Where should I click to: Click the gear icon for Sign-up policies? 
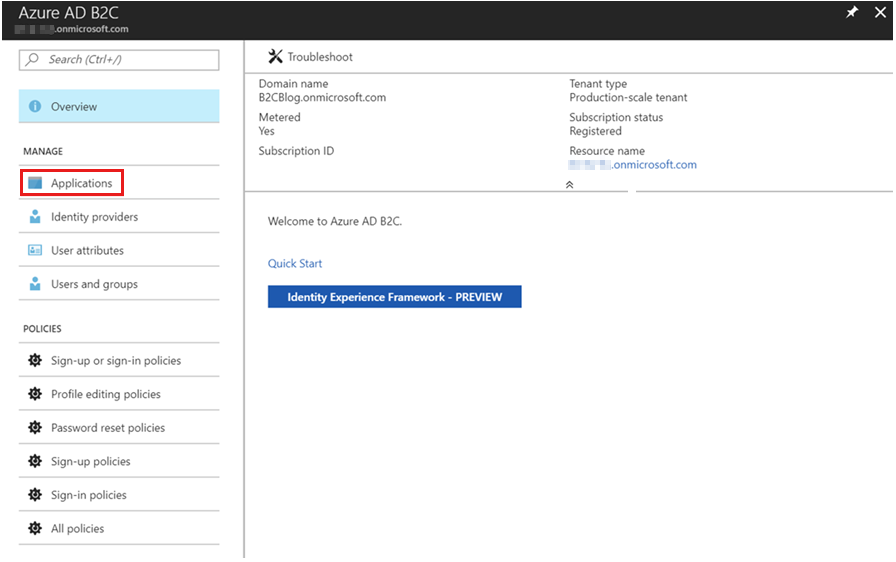pyautogui.click(x=35, y=461)
